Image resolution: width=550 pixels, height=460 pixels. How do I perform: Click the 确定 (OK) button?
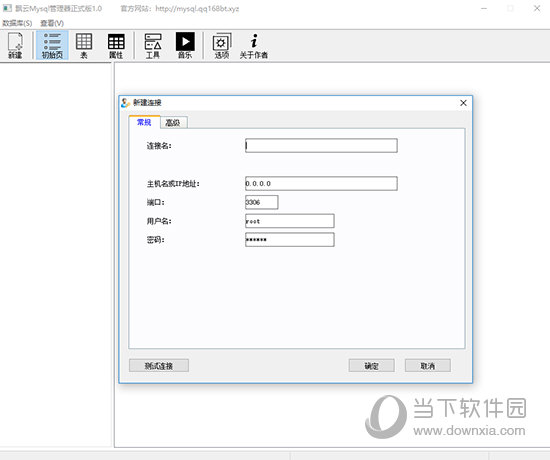point(371,366)
